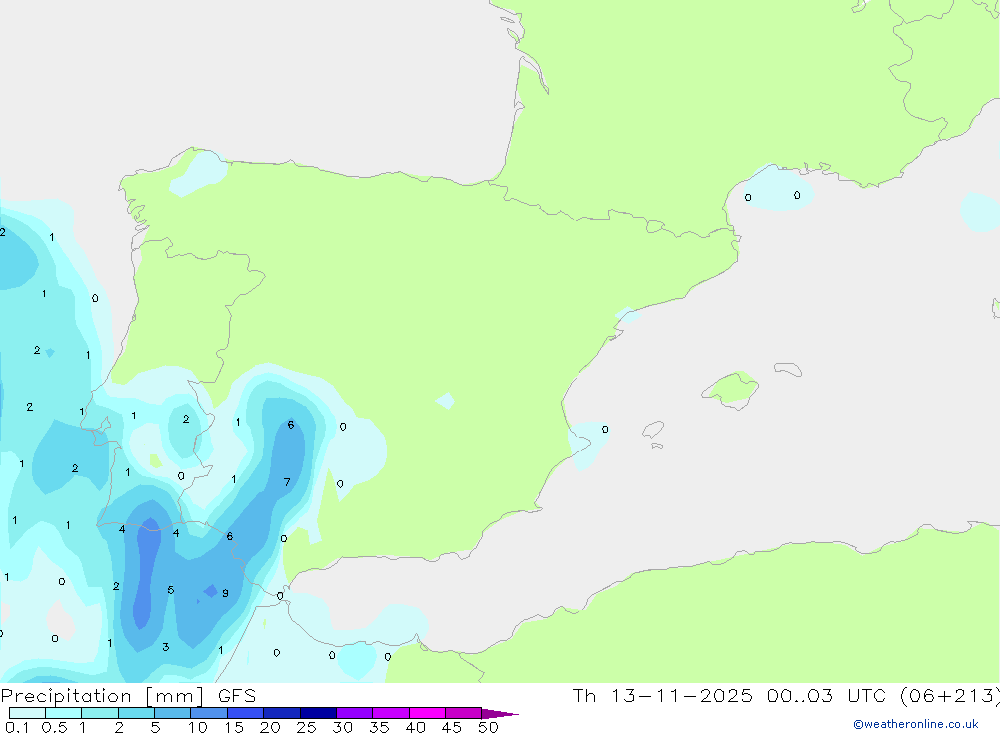The height and width of the screenshot is (733, 1000).
Task: Click the '40' legend label
Action: (415, 727)
